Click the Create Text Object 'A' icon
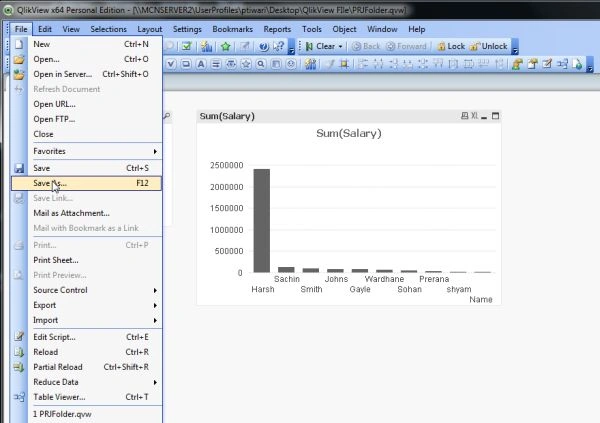Image resolution: width=600 pixels, height=423 pixels. 201,64
